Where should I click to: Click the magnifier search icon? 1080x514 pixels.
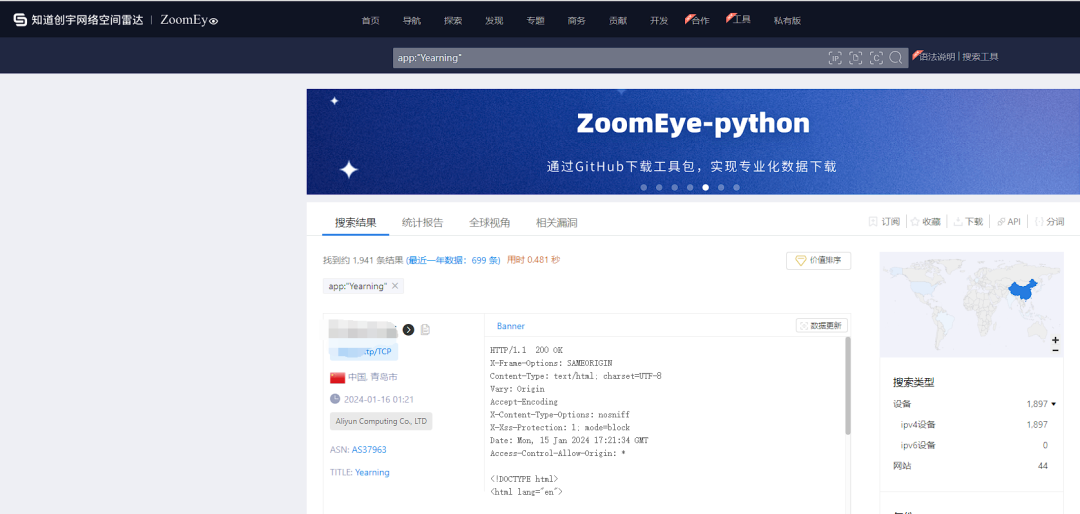(x=895, y=58)
